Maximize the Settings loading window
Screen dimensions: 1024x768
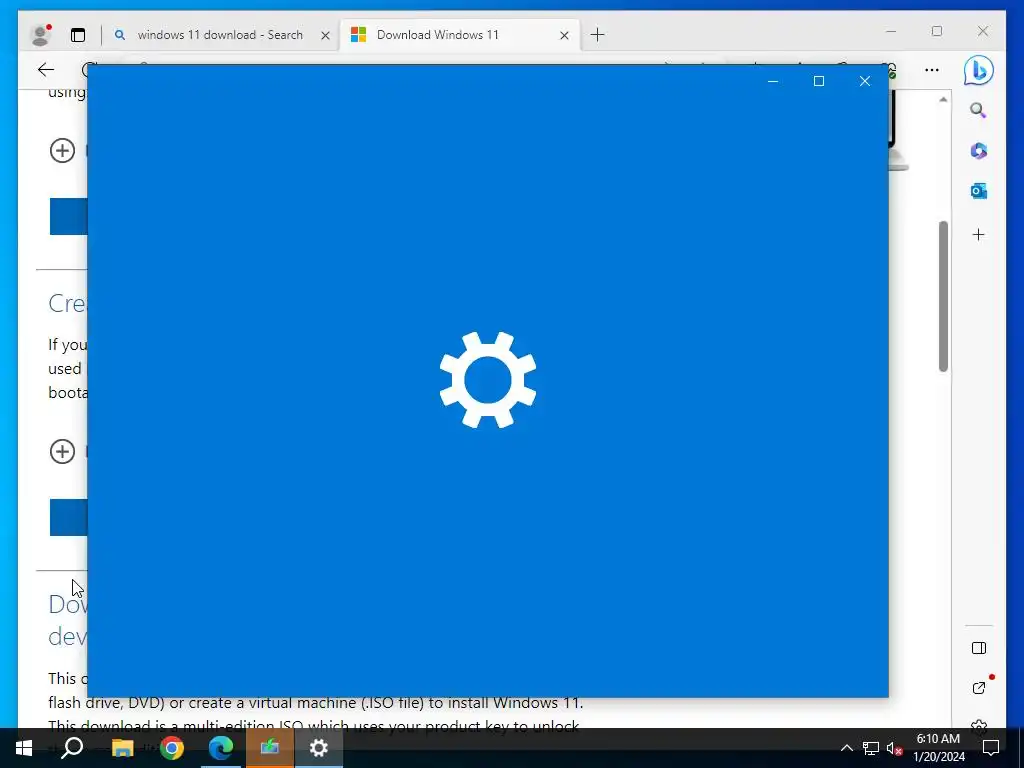pyautogui.click(x=819, y=81)
